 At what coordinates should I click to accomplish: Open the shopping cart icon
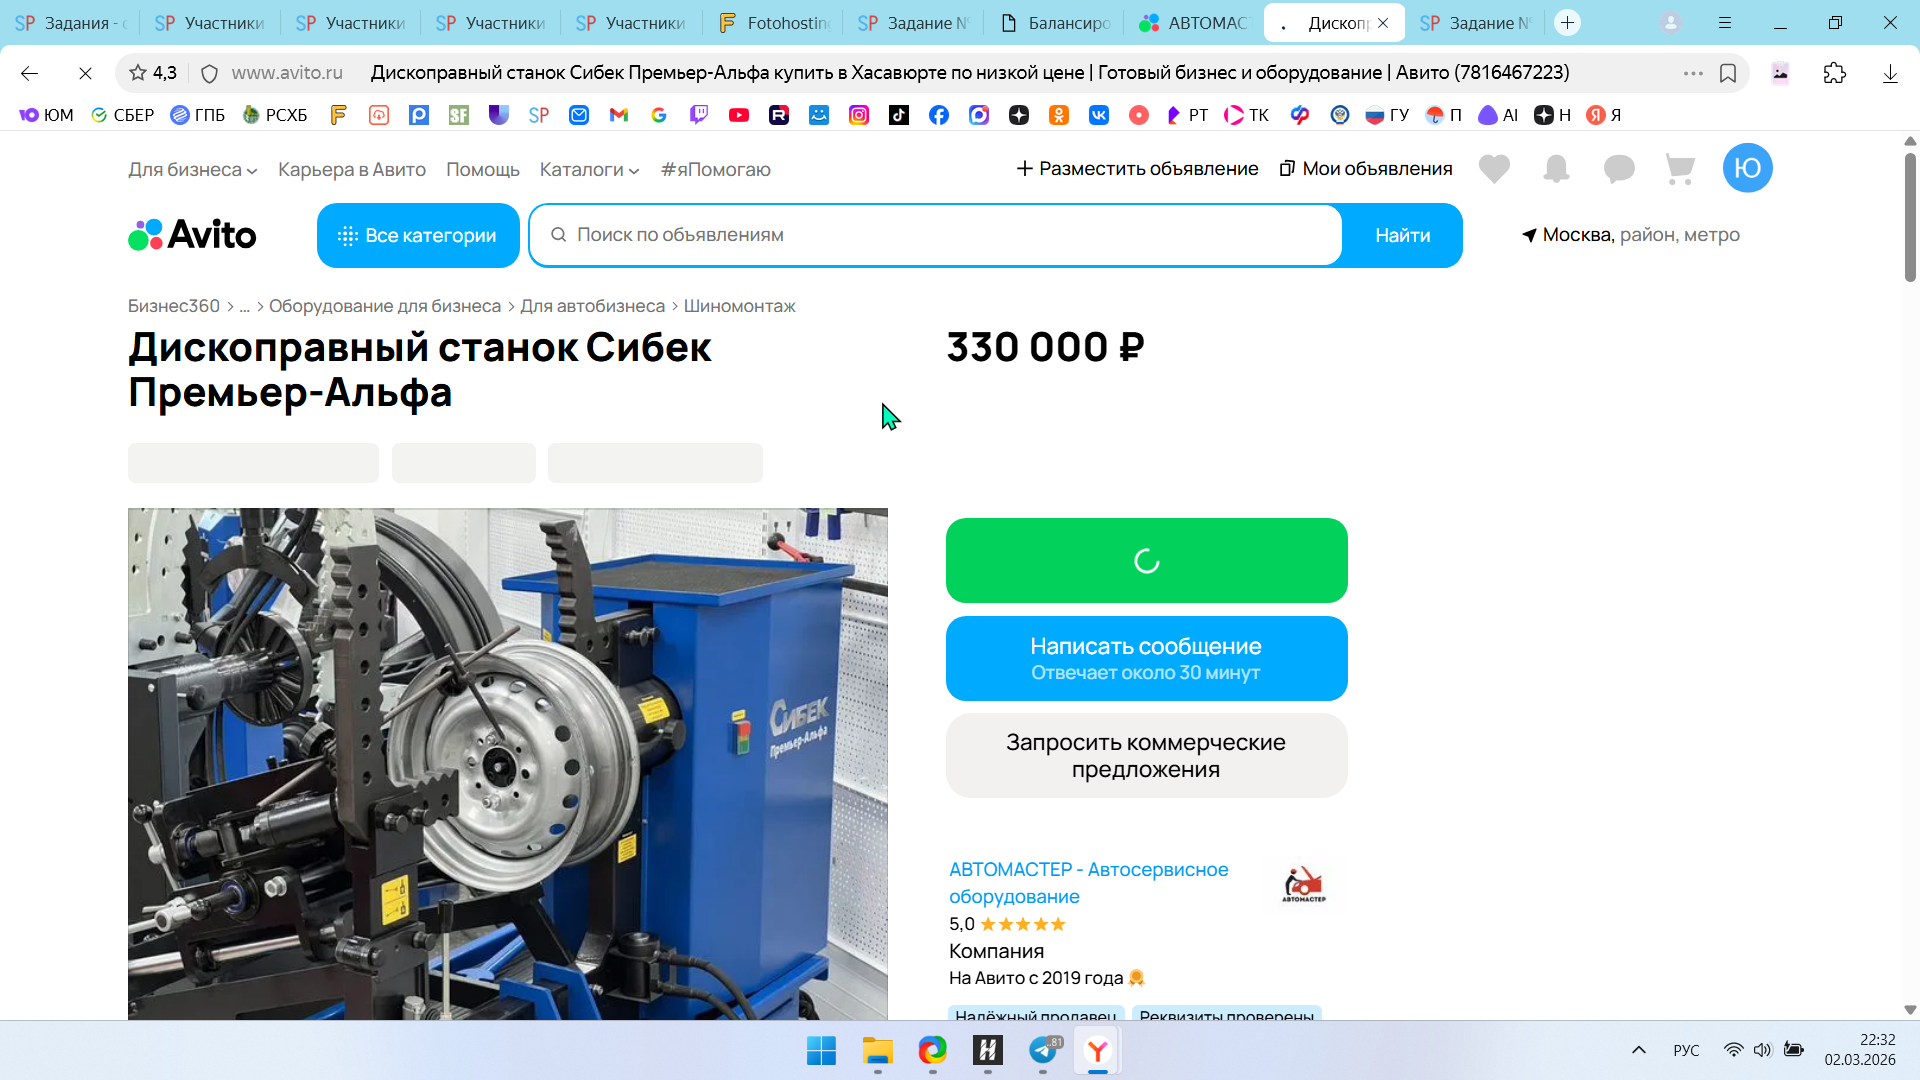(1680, 169)
